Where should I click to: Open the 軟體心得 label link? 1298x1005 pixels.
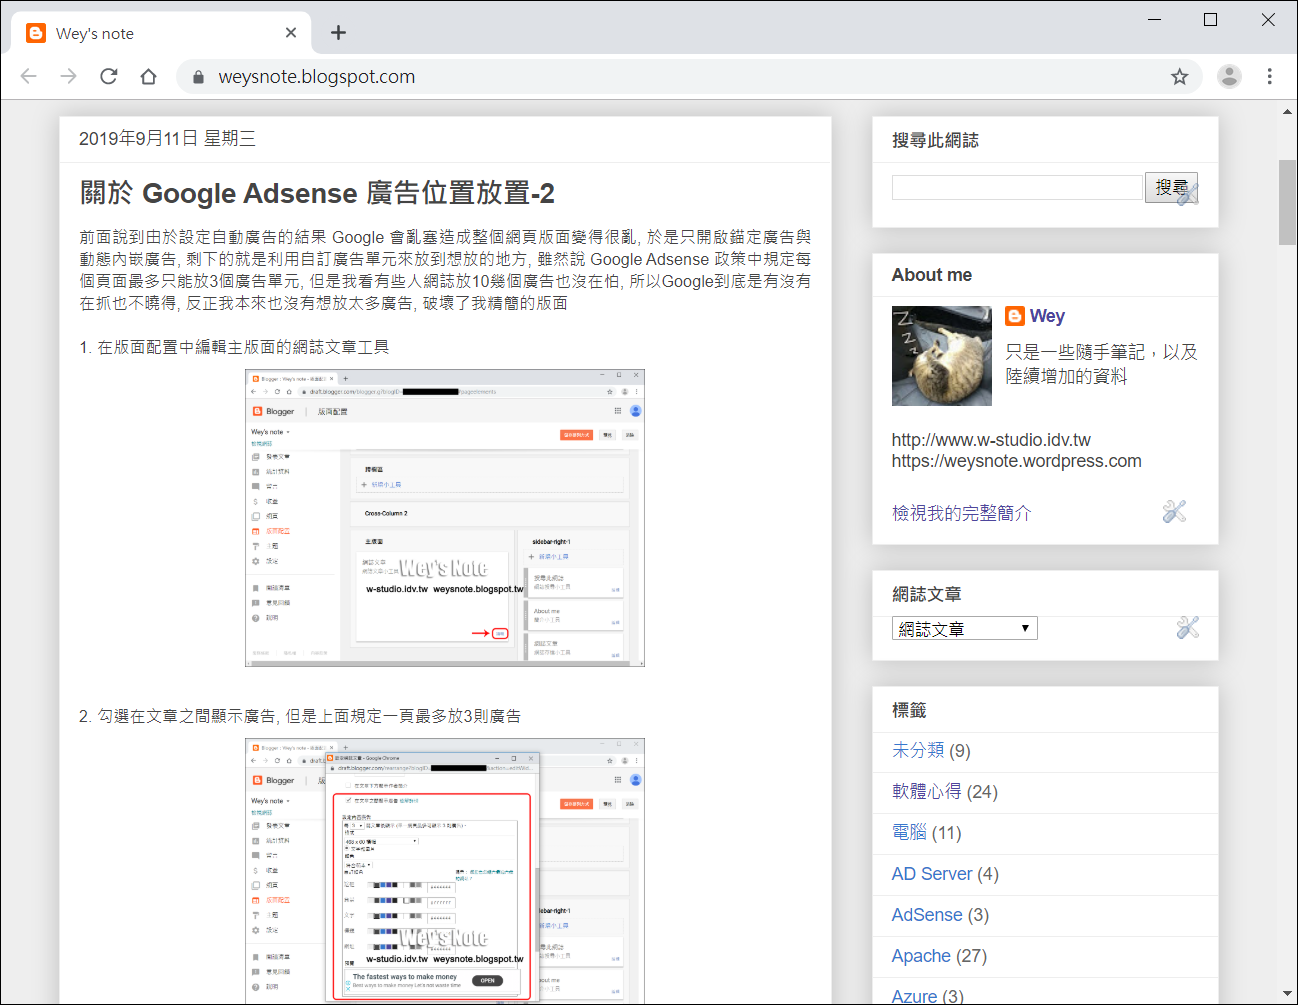927,791
